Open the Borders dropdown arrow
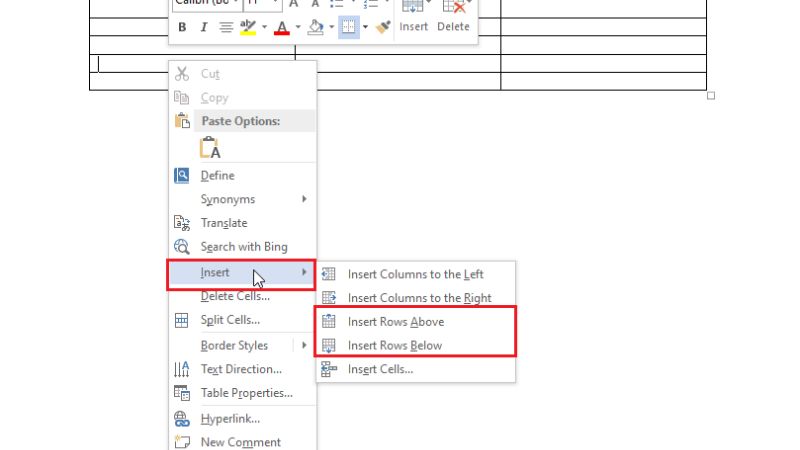 click(365, 27)
